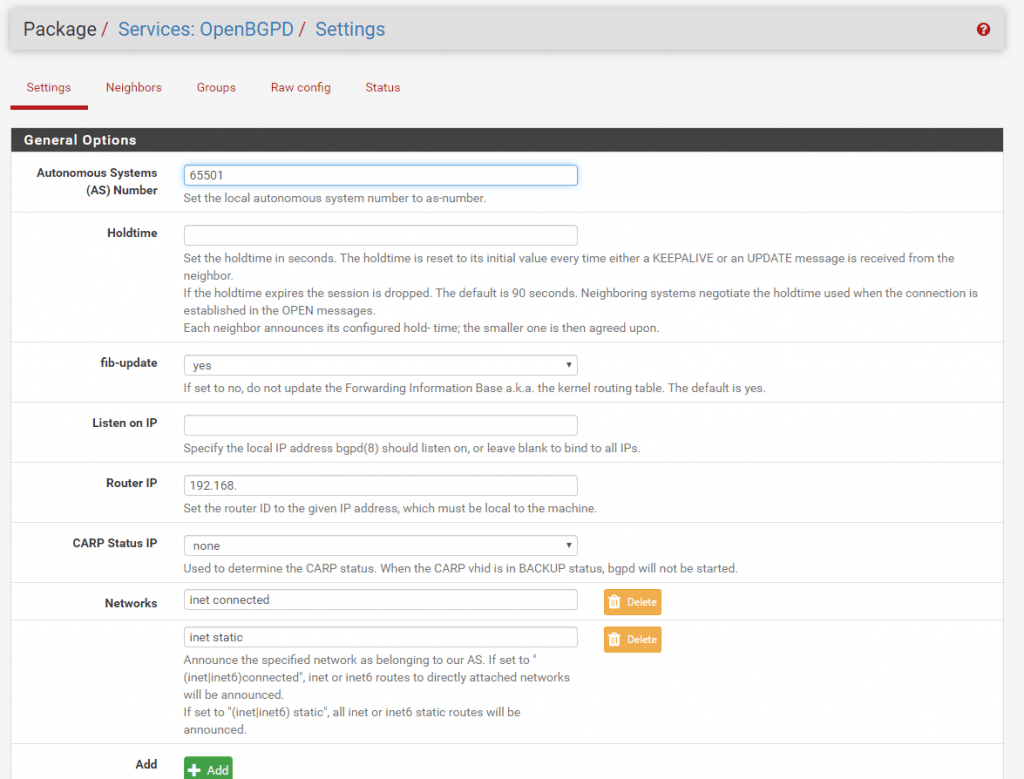The width and height of the screenshot is (1024, 779).
Task: Open the CARP Status IP dropdown
Action: [x=381, y=545]
